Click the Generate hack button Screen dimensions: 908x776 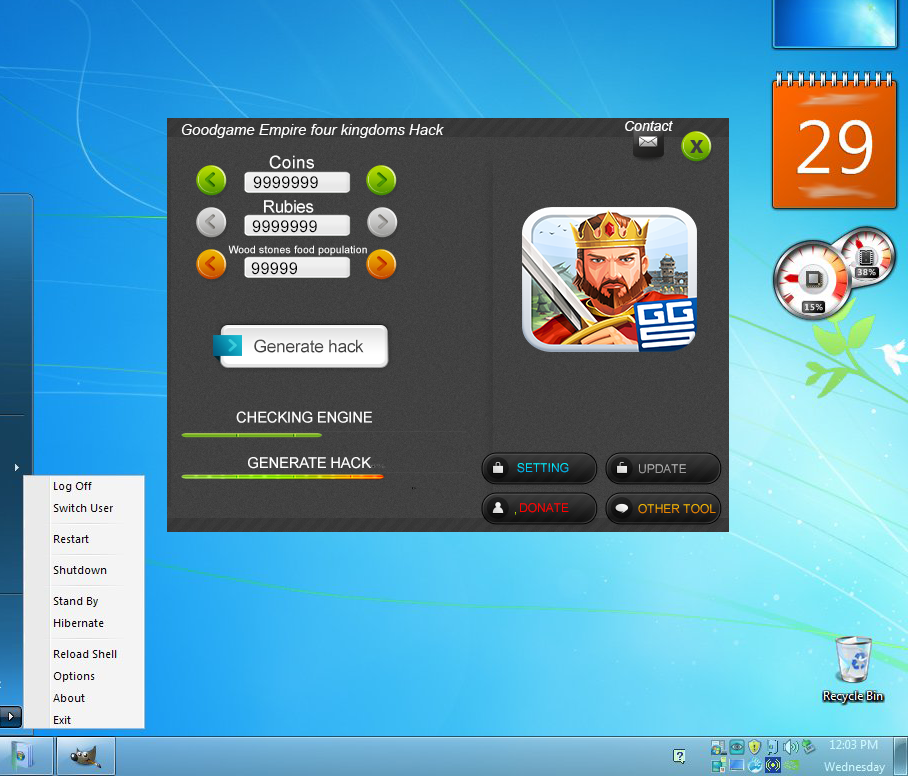click(301, 346)
